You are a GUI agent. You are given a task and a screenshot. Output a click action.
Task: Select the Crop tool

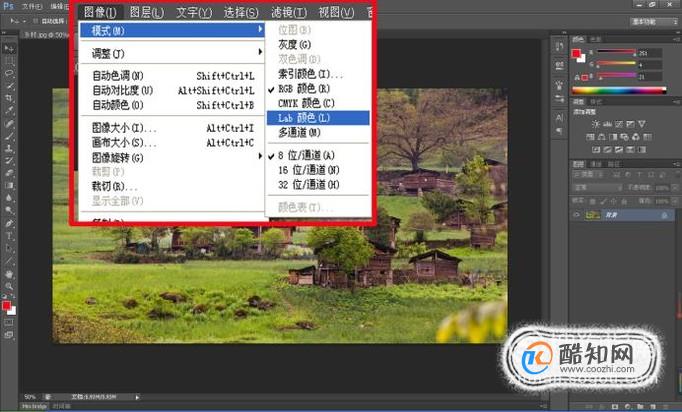9,98
